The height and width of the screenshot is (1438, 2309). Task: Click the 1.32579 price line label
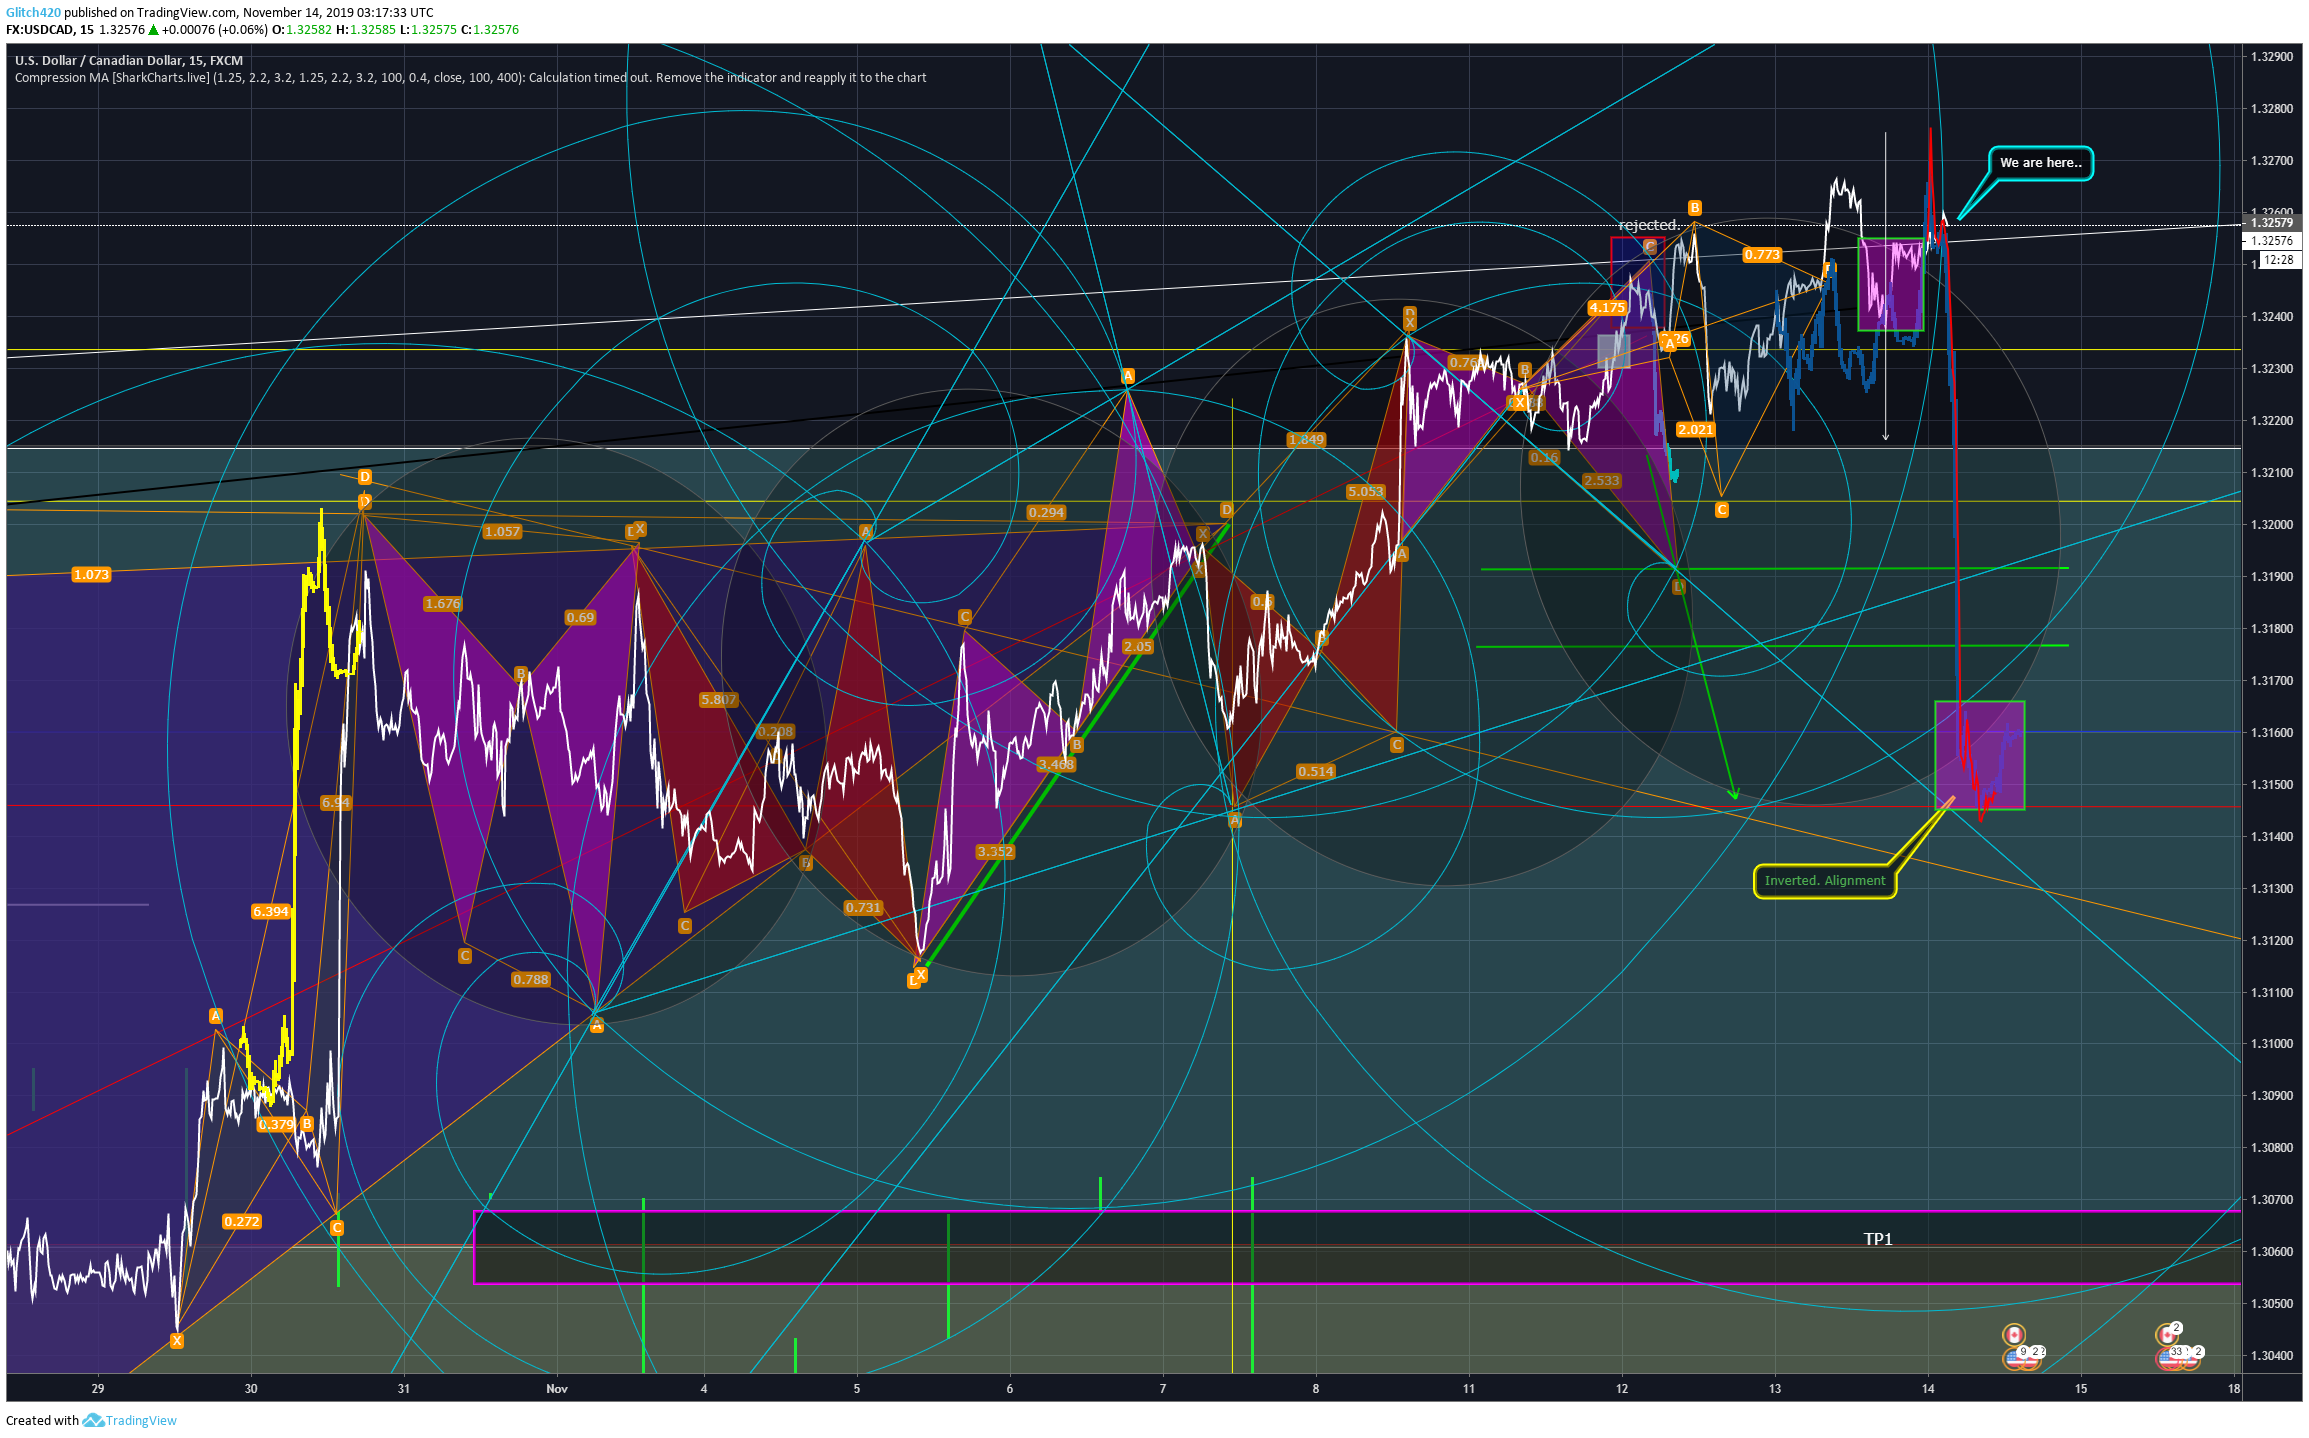pos(2271,223)
